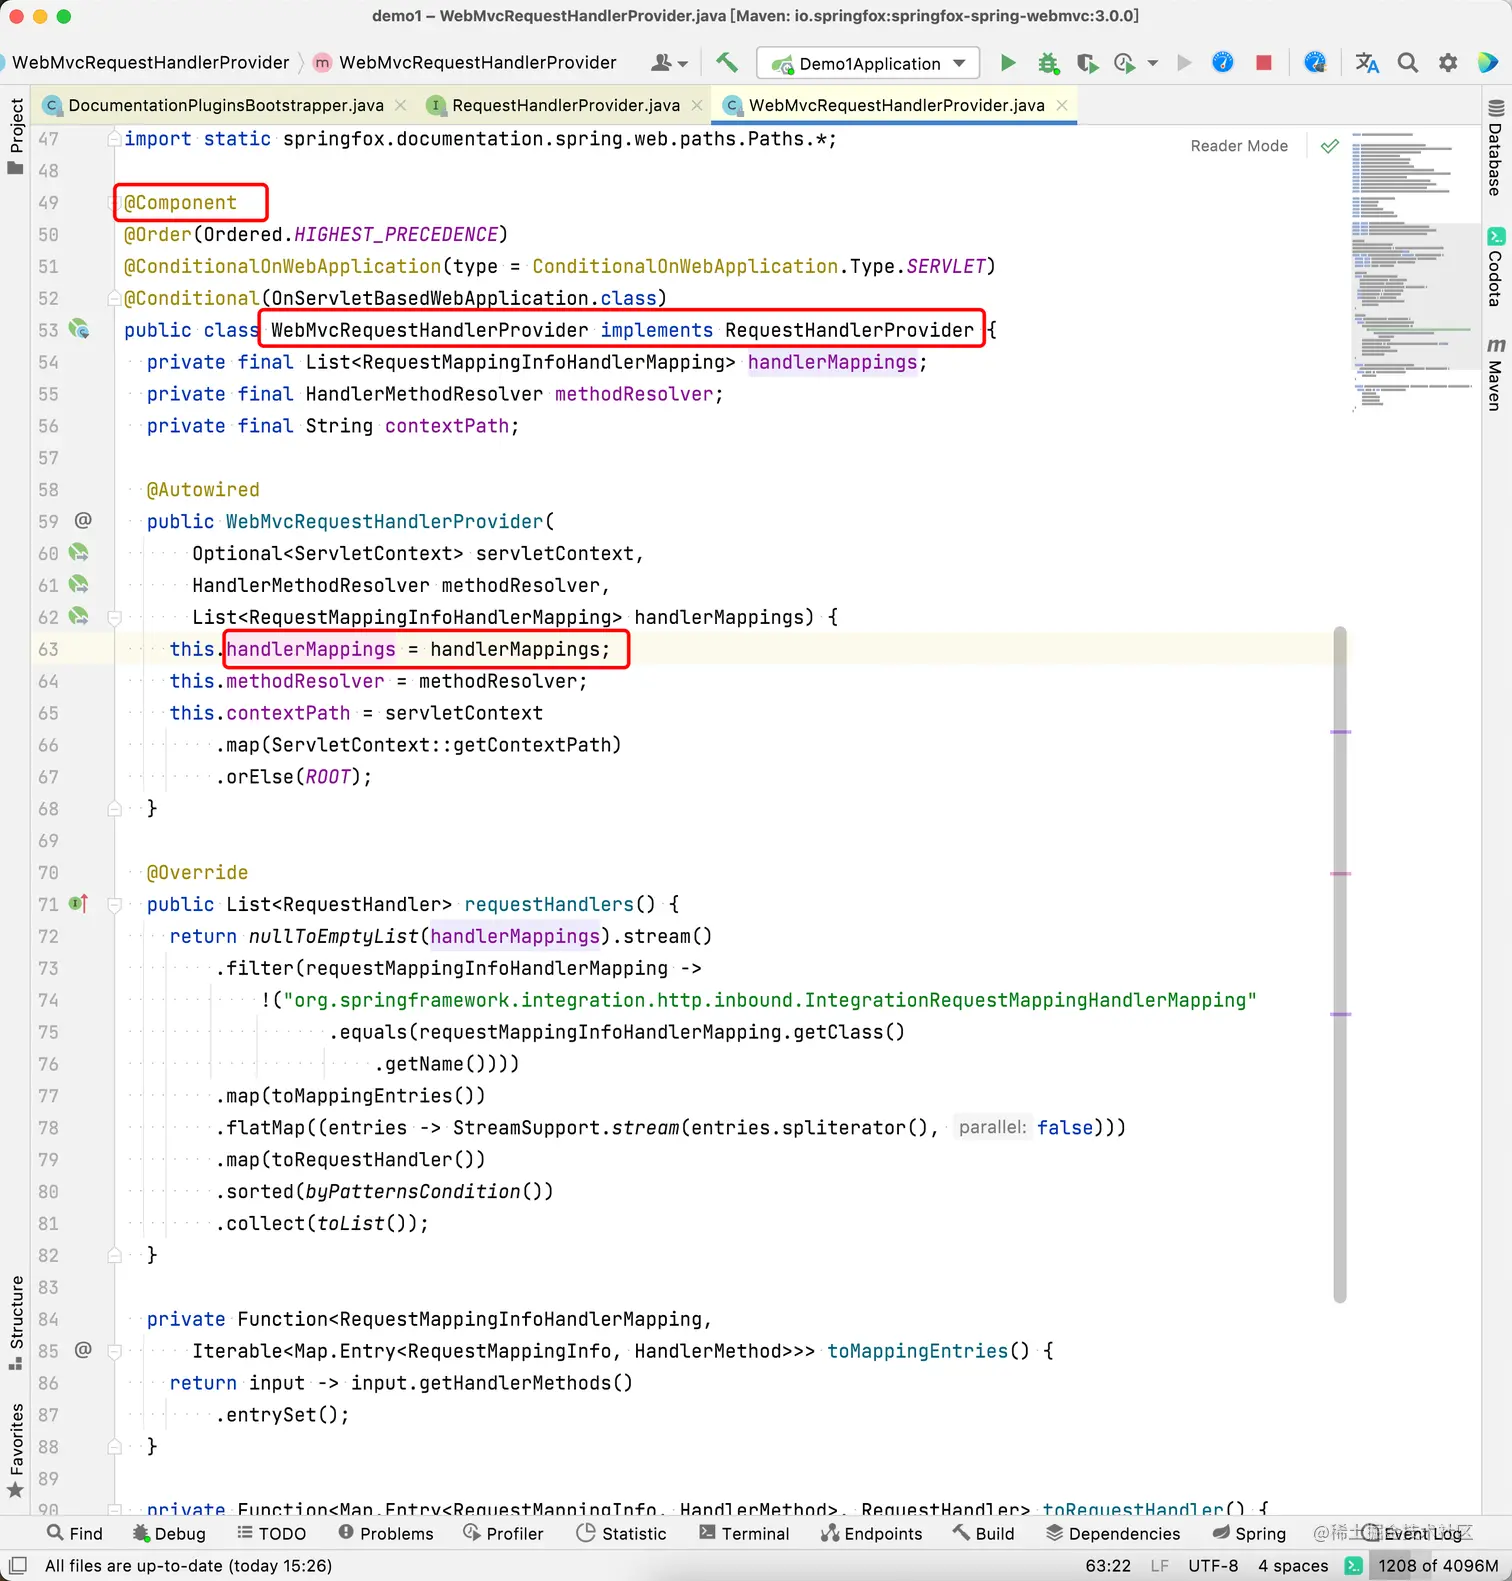Change the LF line separator in status bar
This screenshot has height=1581, width=1512.
pyautogui.click(x=1159, y=1566)
